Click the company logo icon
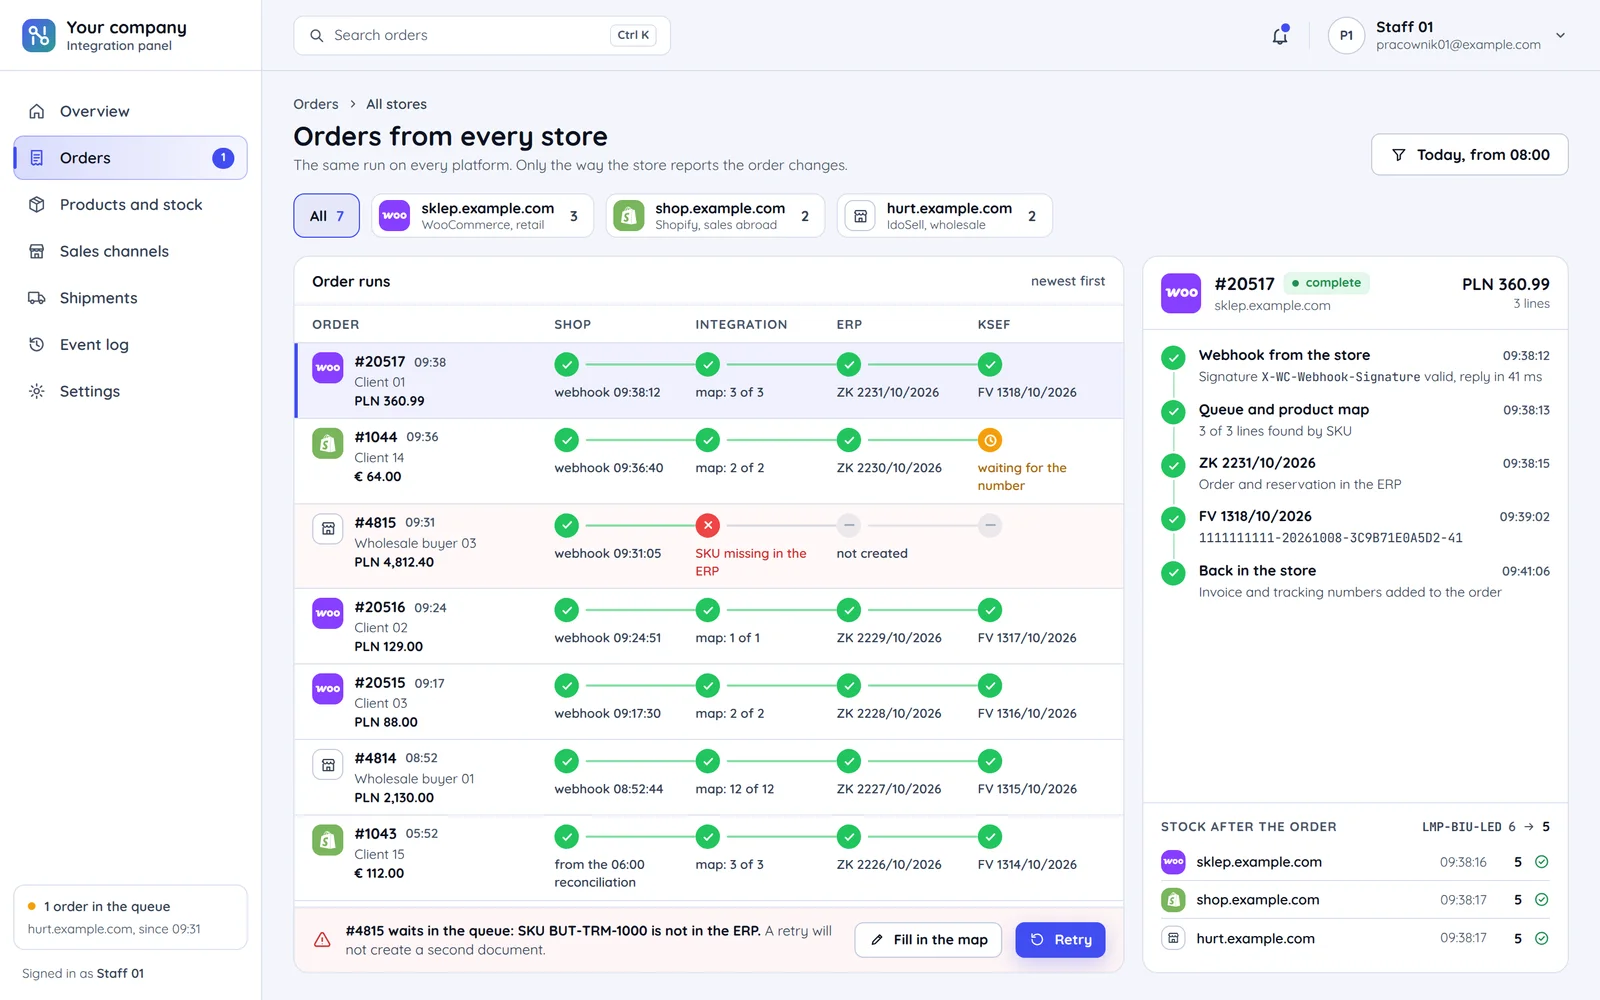This screenshot has height=1000, width=1600. pos(39,36)
